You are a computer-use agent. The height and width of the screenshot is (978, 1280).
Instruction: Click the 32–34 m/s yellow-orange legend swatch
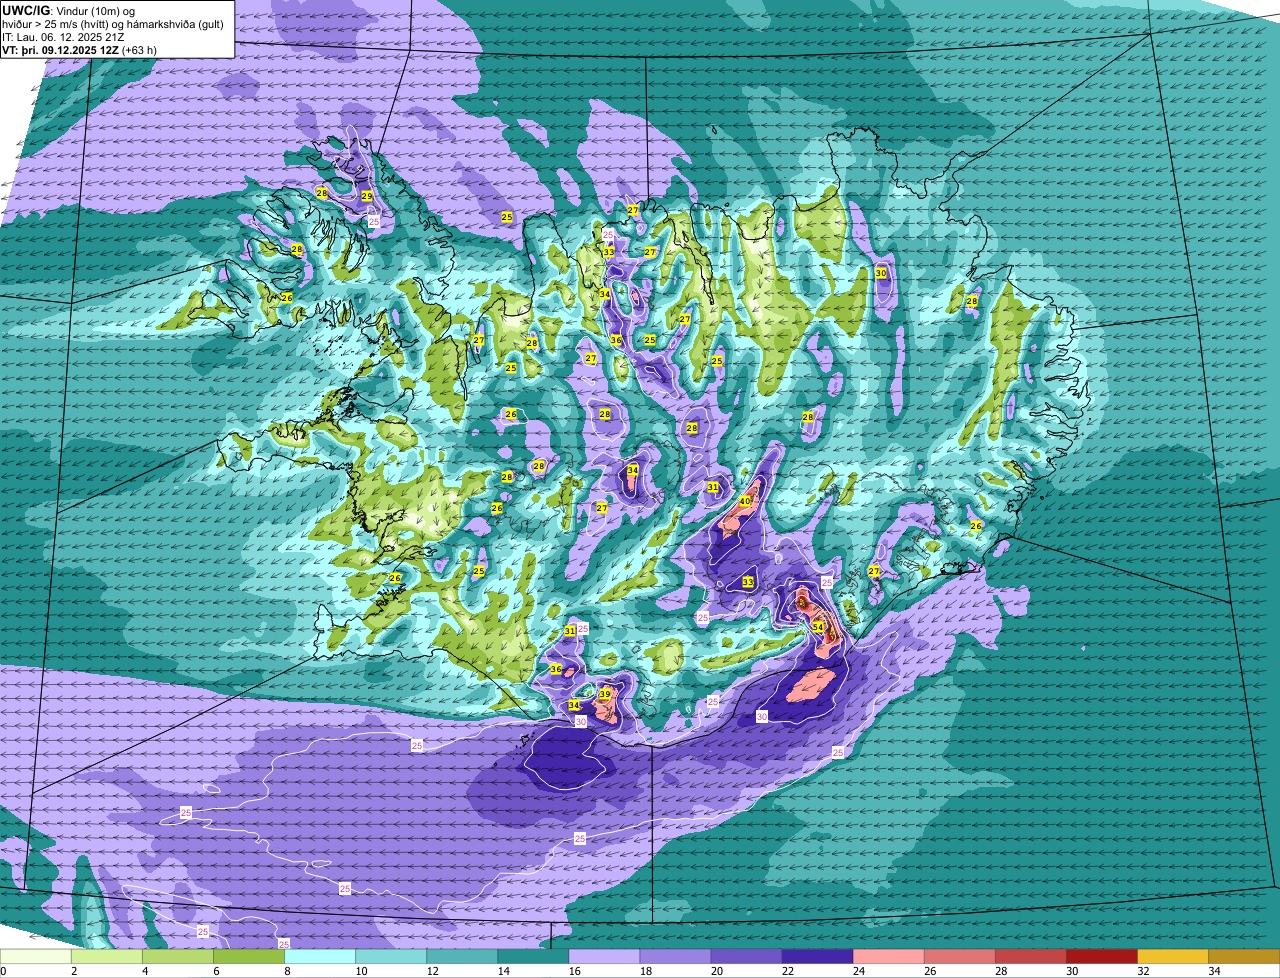pyautogui.click(x=1174, y=957)
